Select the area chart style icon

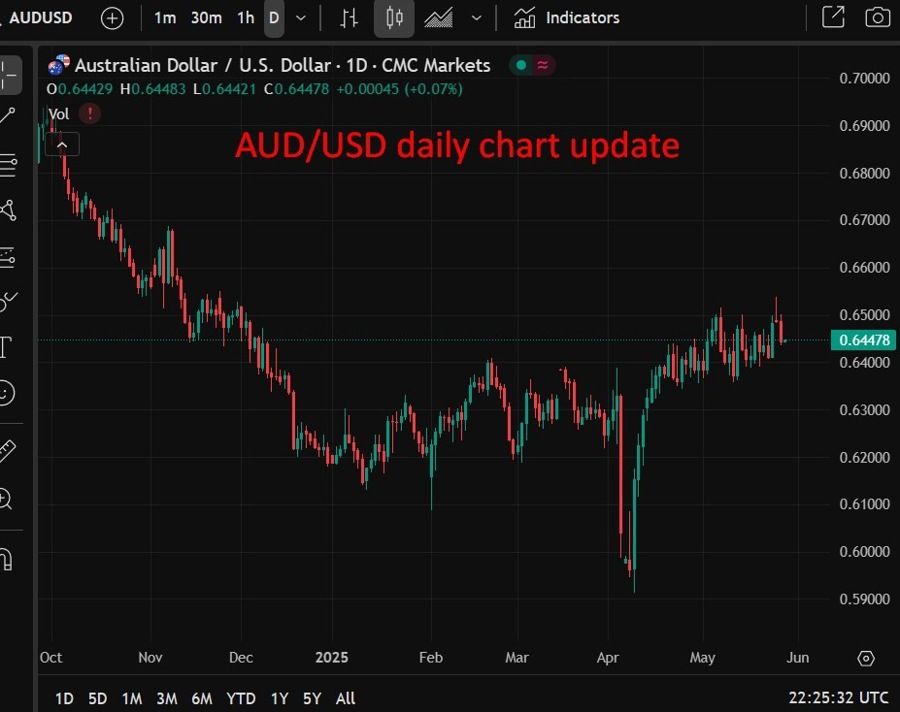(438, 18)
